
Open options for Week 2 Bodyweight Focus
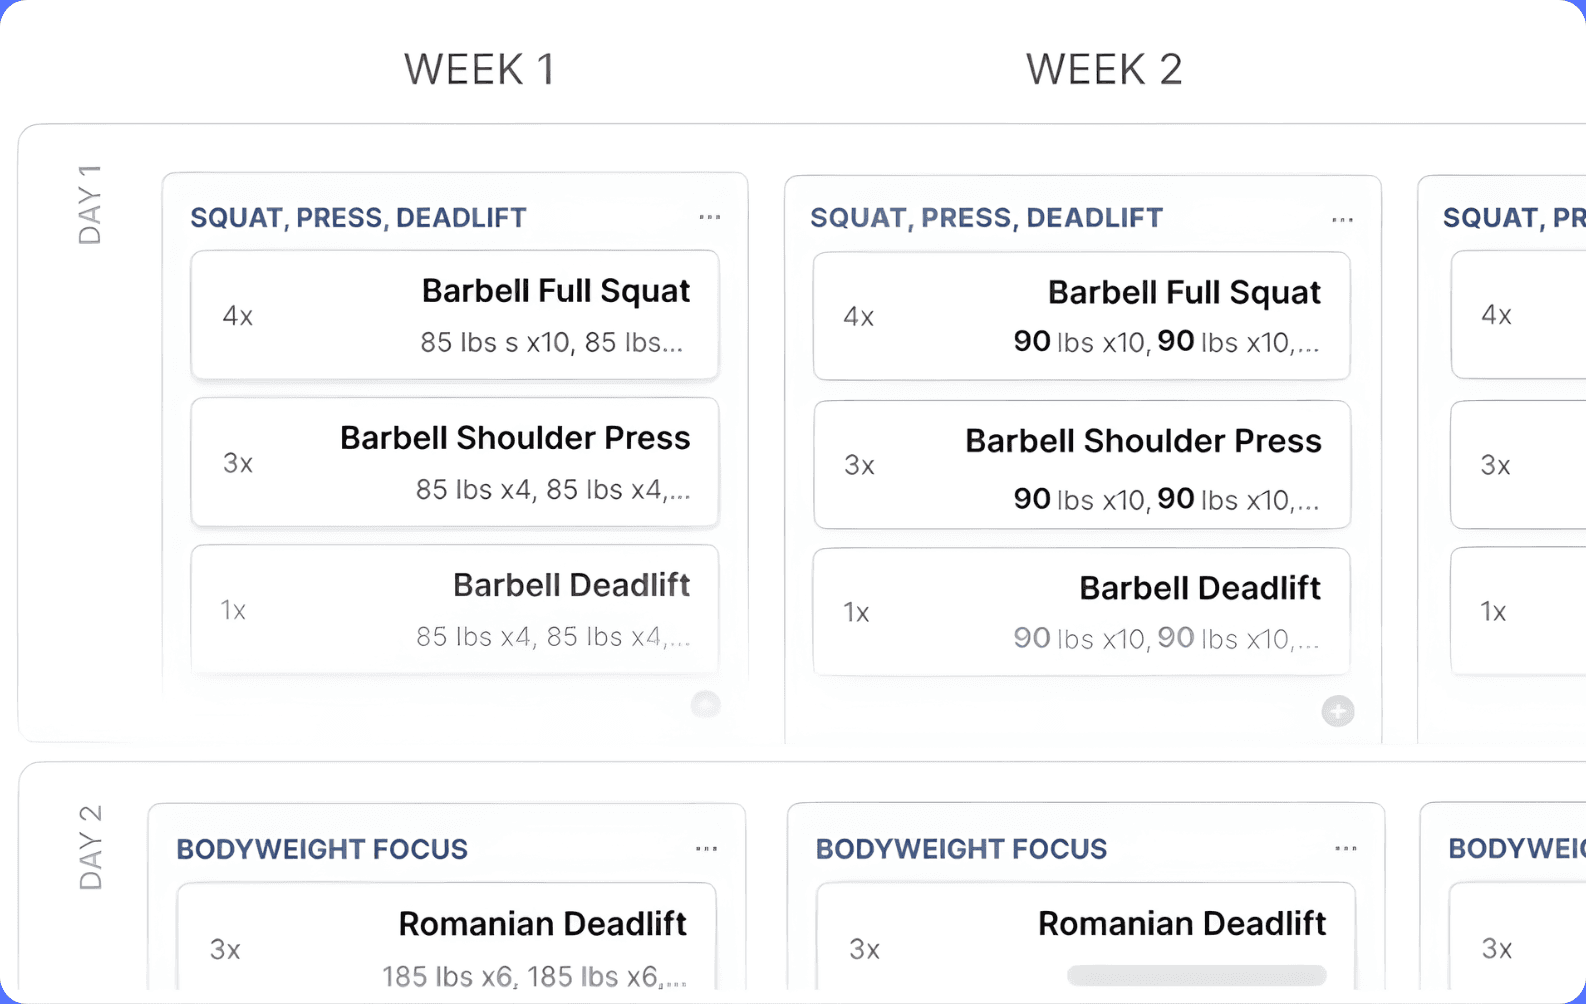(1346, 849)
